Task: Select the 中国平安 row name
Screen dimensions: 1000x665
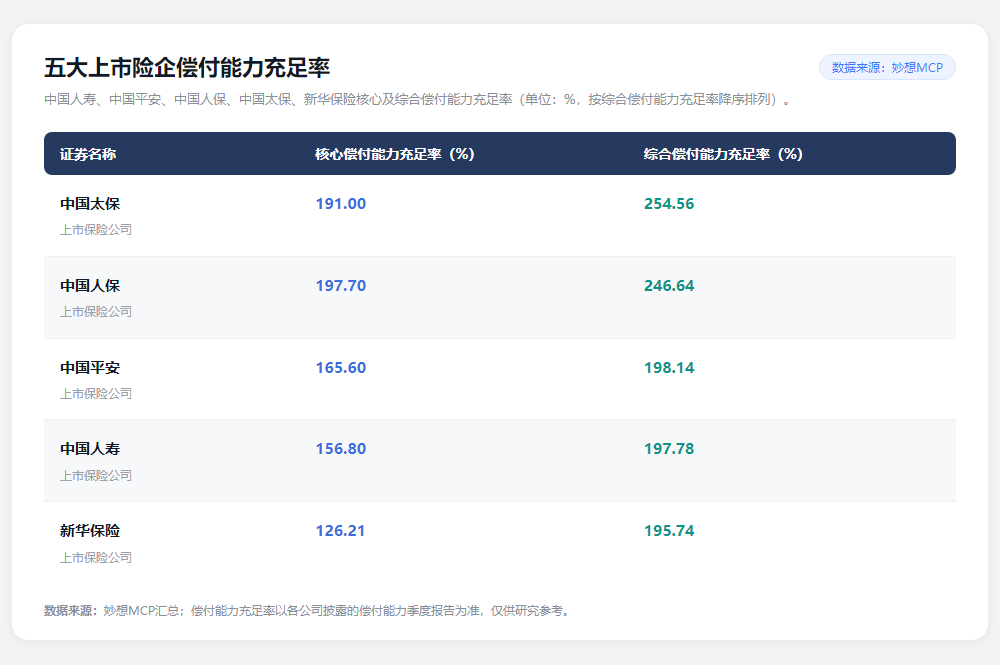Action: coord(90,368)
